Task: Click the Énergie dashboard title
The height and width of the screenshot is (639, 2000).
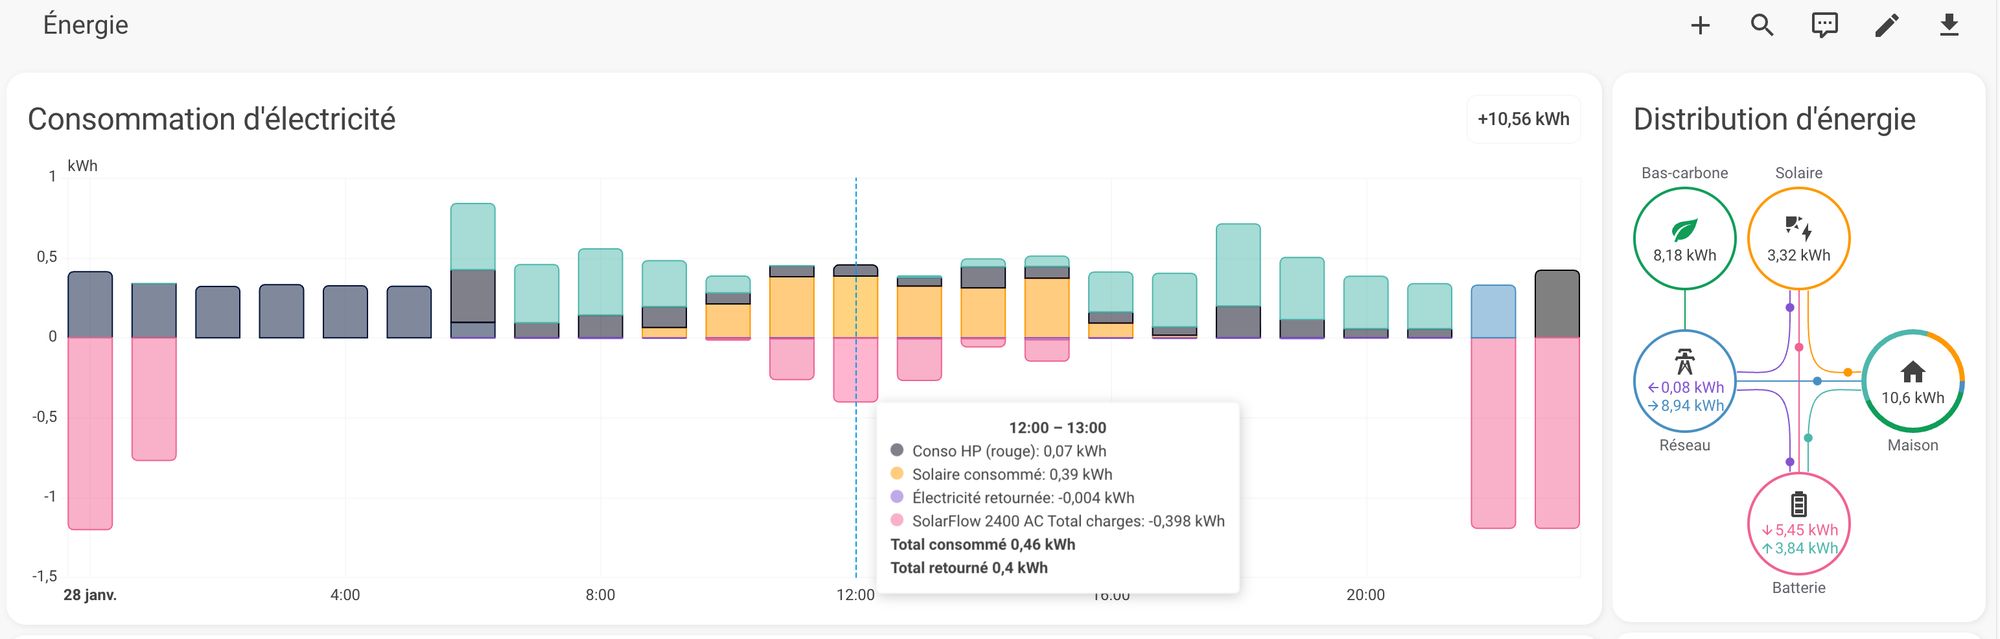Action: click(86, 25)
